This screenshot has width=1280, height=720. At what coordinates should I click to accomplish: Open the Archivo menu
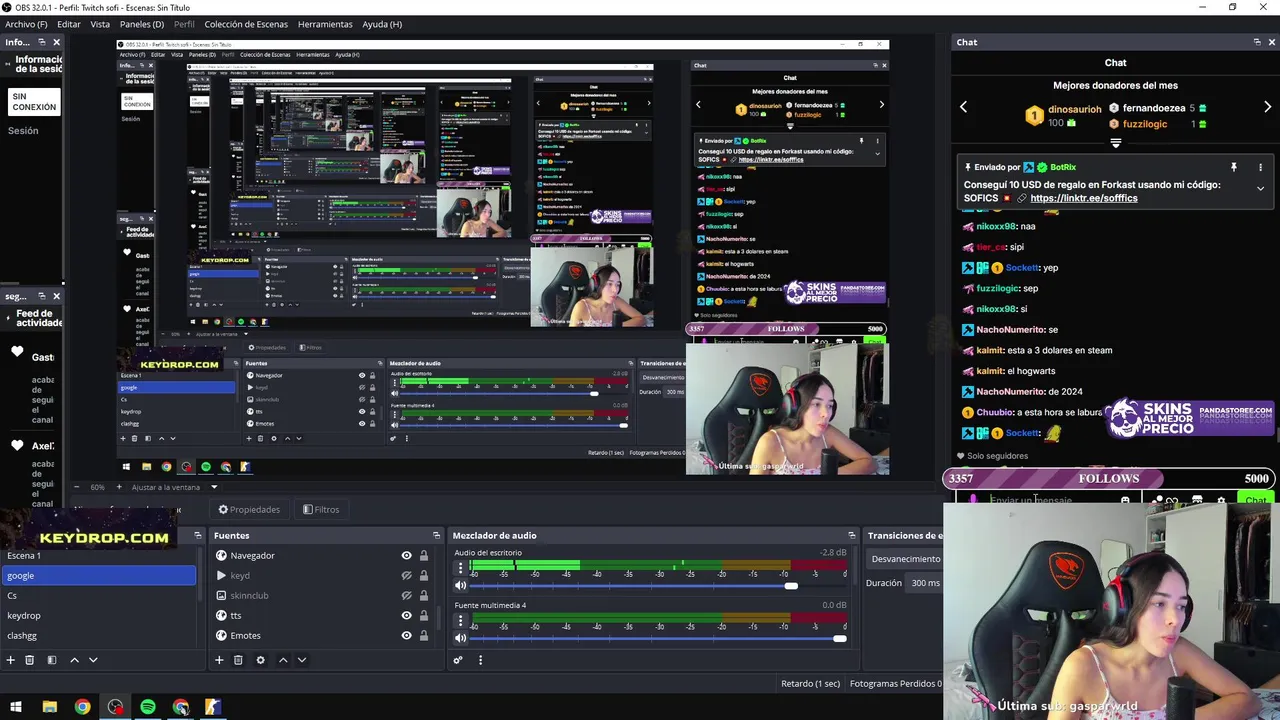27,24
